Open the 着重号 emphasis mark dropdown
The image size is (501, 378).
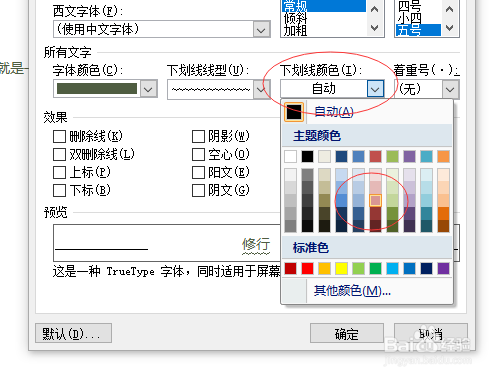point(450,89)
